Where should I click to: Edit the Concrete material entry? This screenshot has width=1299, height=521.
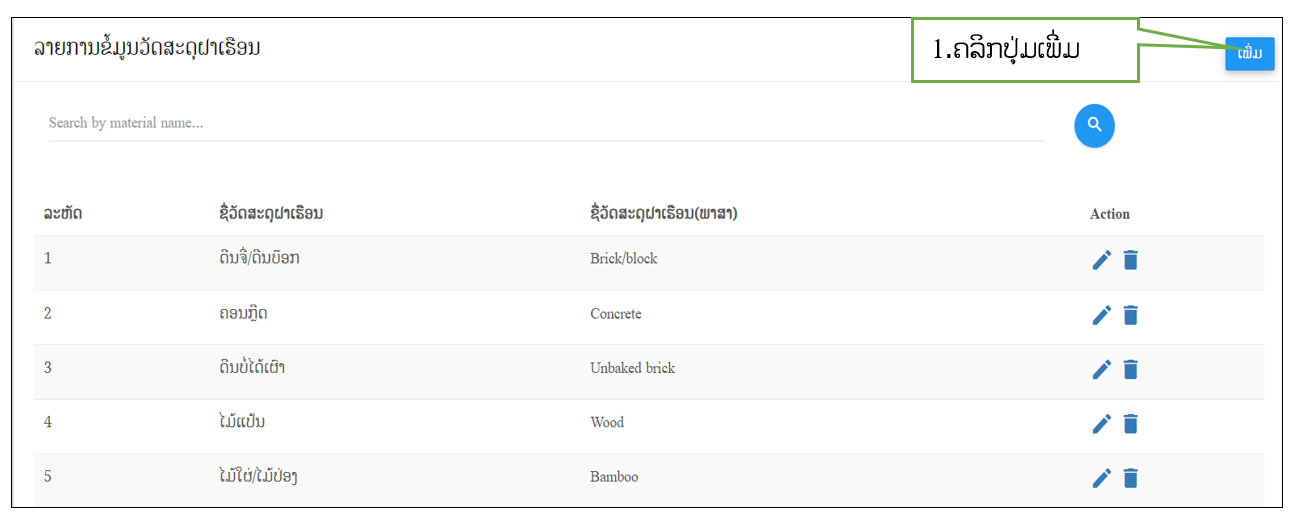click(x=1101, y=315)
